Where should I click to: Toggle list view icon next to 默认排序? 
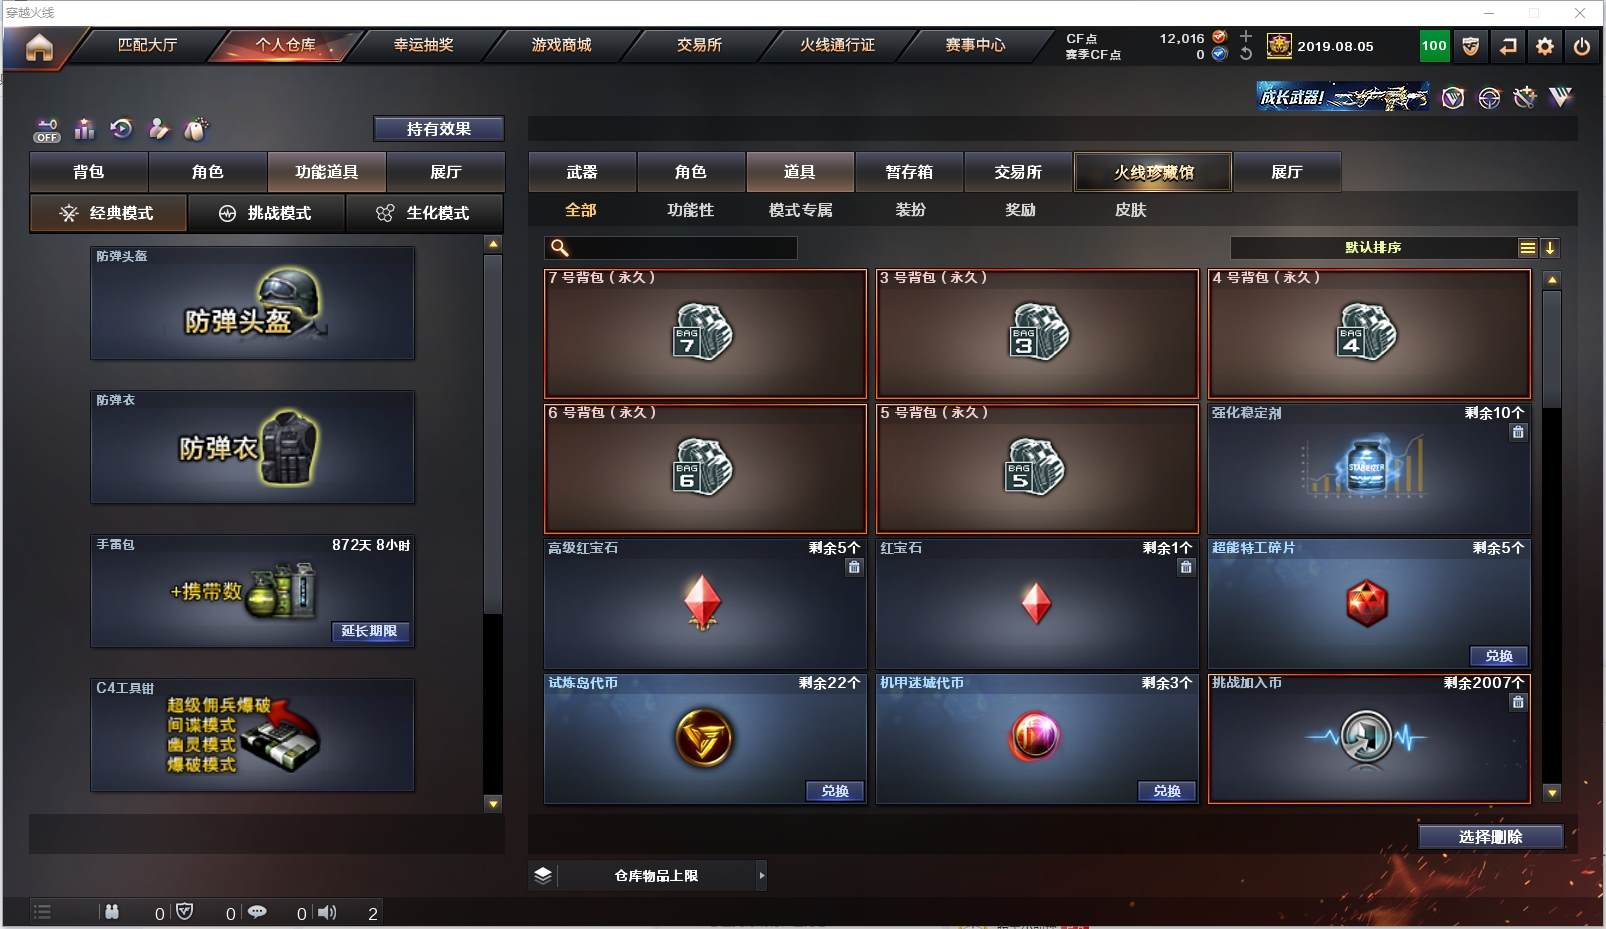(x=1527, y=248)
